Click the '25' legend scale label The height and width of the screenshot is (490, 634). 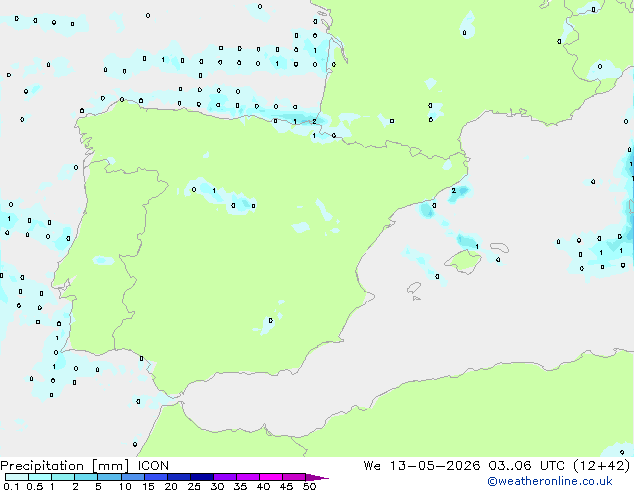pos(194,486)
